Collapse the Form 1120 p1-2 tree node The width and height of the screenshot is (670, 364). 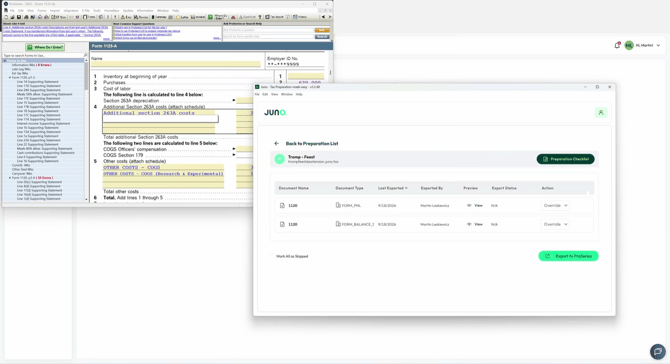(x=10, y=78)
